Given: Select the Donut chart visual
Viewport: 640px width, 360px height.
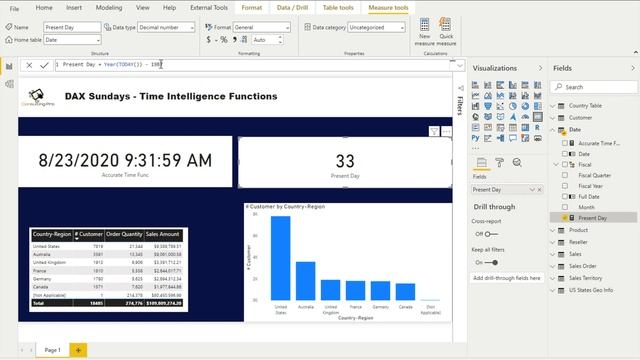Looking at the screenshot, I should 525,106.
